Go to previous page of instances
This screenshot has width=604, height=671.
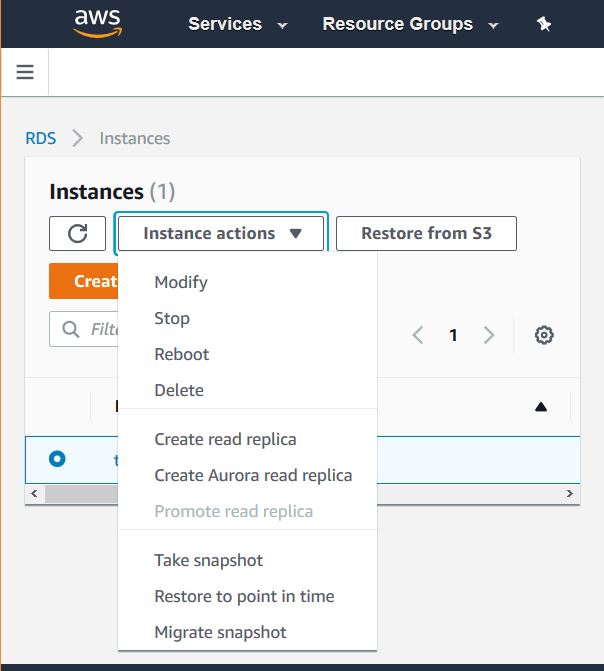418,335
